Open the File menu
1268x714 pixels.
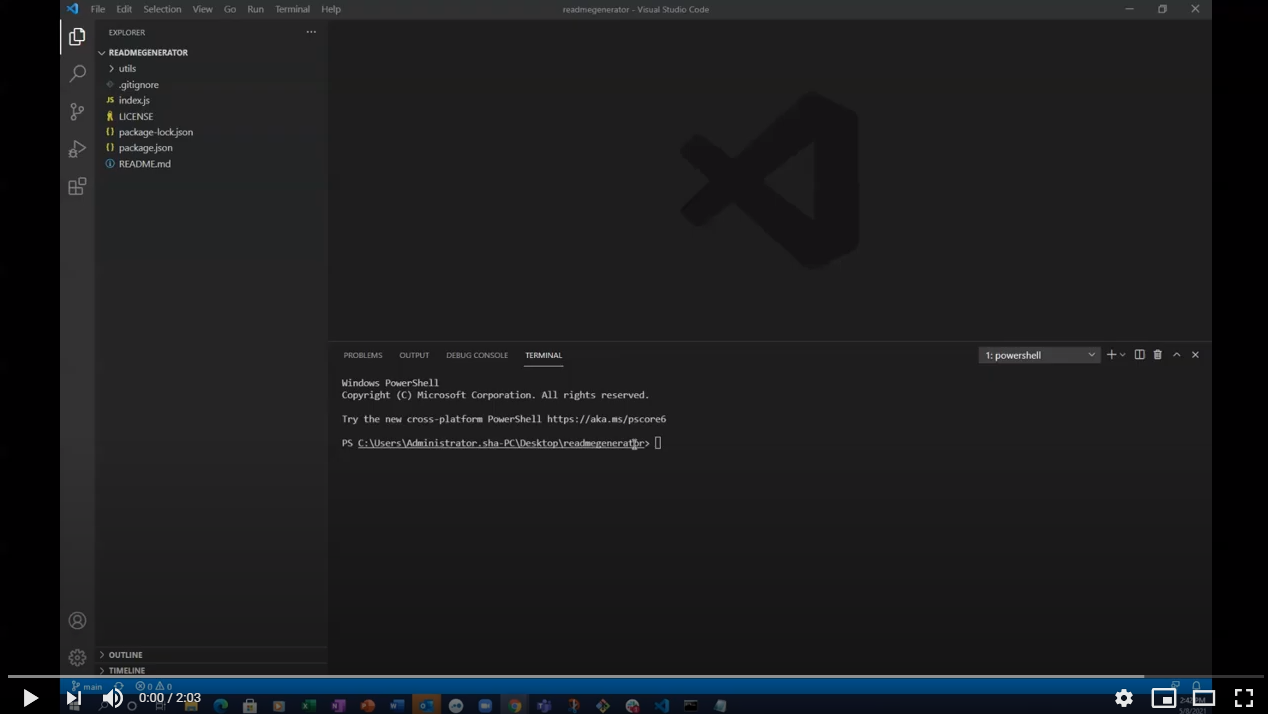pyautogui.click(x=98, y=9)
